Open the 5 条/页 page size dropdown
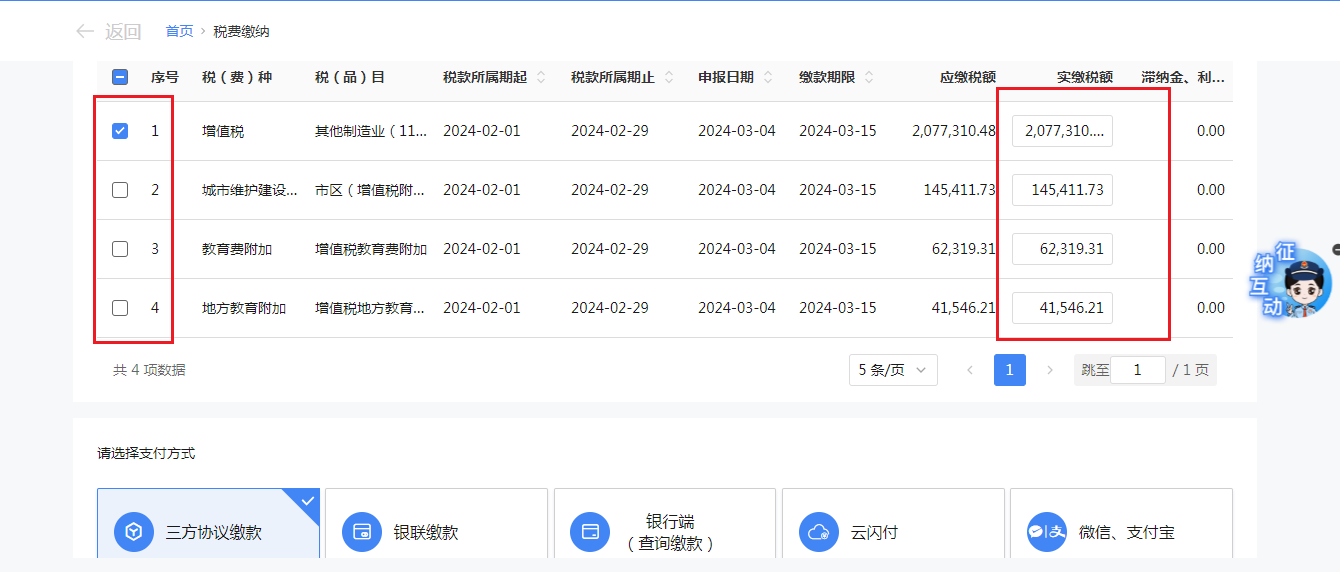The image size is (1340, 572). 892,370
